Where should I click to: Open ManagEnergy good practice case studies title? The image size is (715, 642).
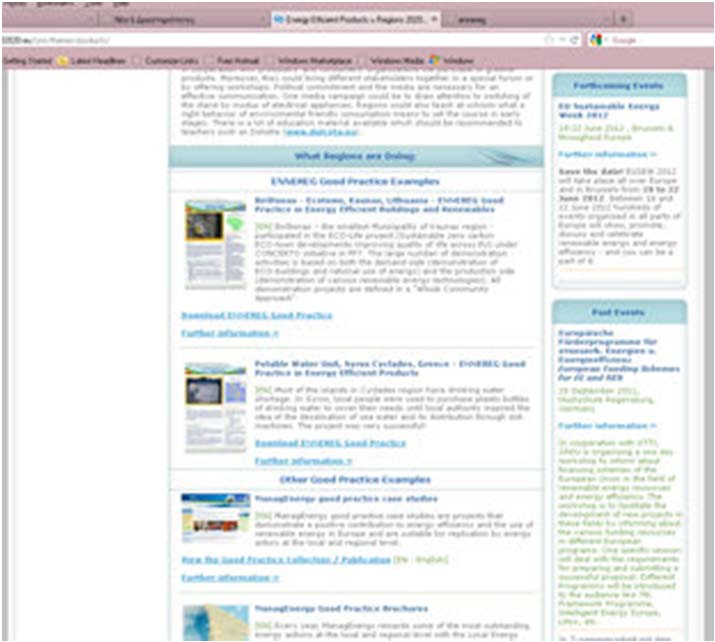(x=346, y=499)
